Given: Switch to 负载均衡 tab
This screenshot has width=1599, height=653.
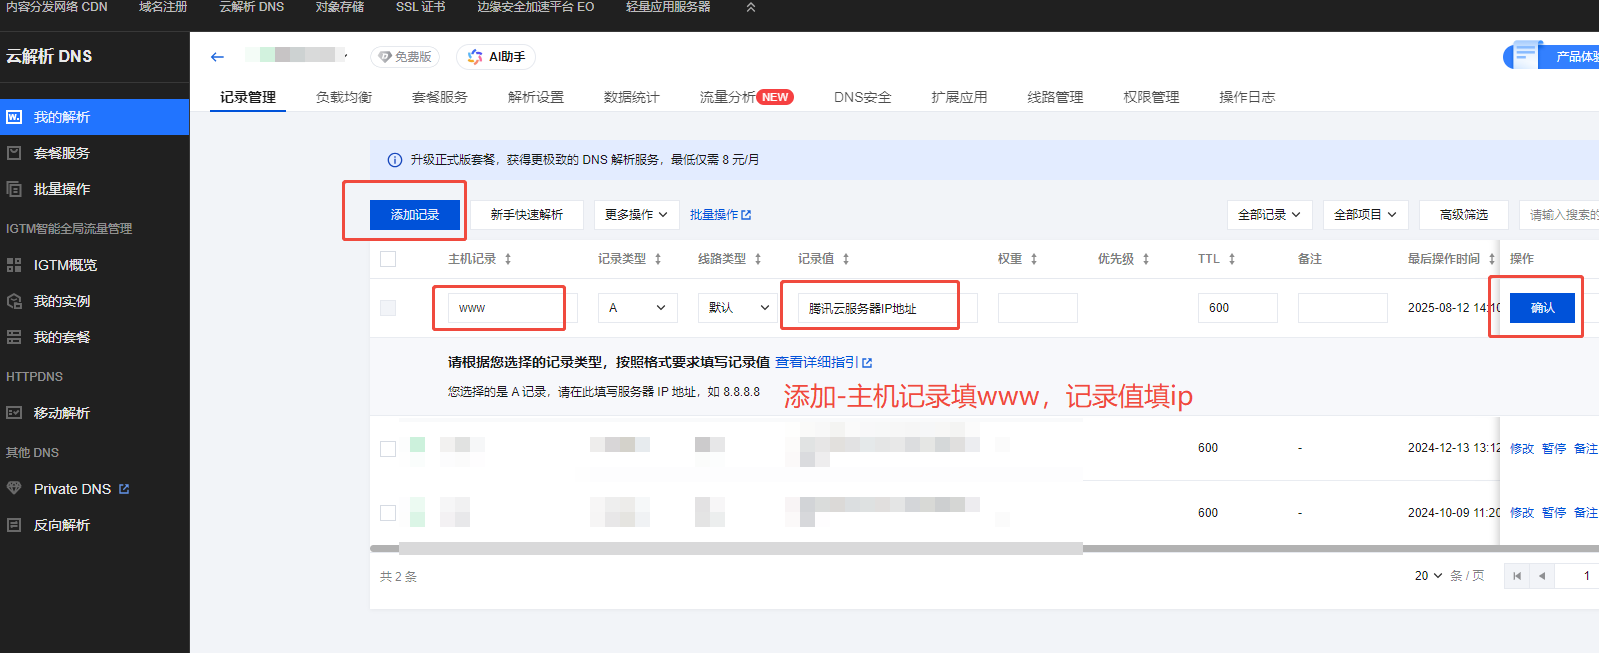Looking at the screenshot, I should (x=344, y=97).
